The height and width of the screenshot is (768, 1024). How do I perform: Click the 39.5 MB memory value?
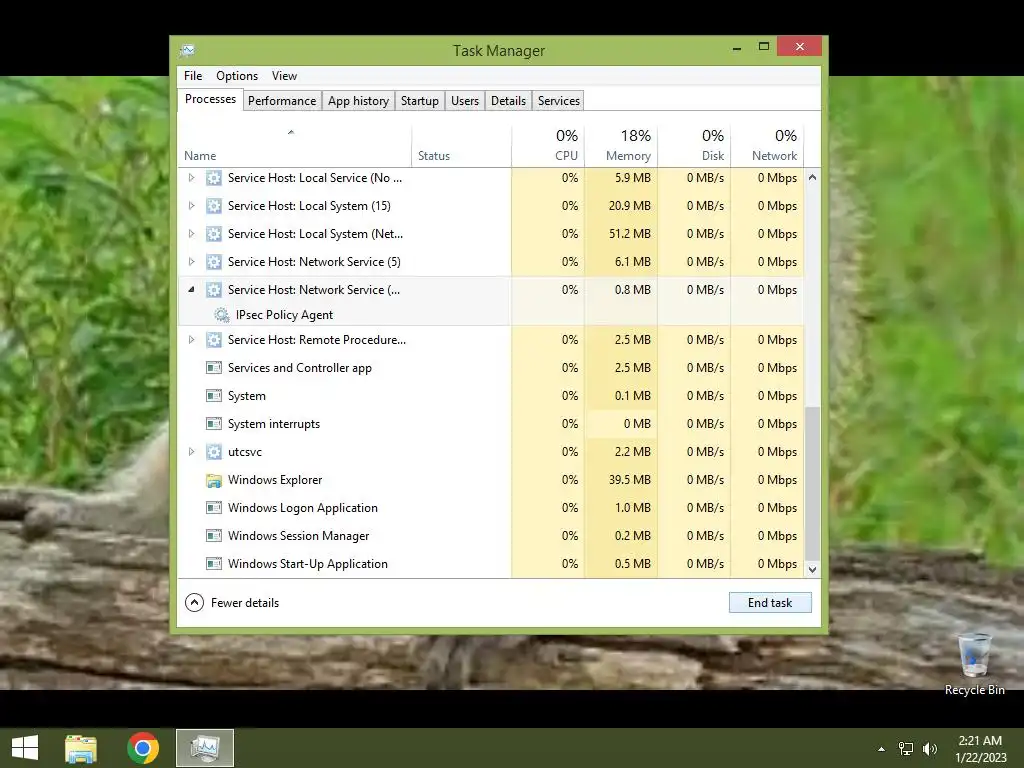[x=630, y=480]
